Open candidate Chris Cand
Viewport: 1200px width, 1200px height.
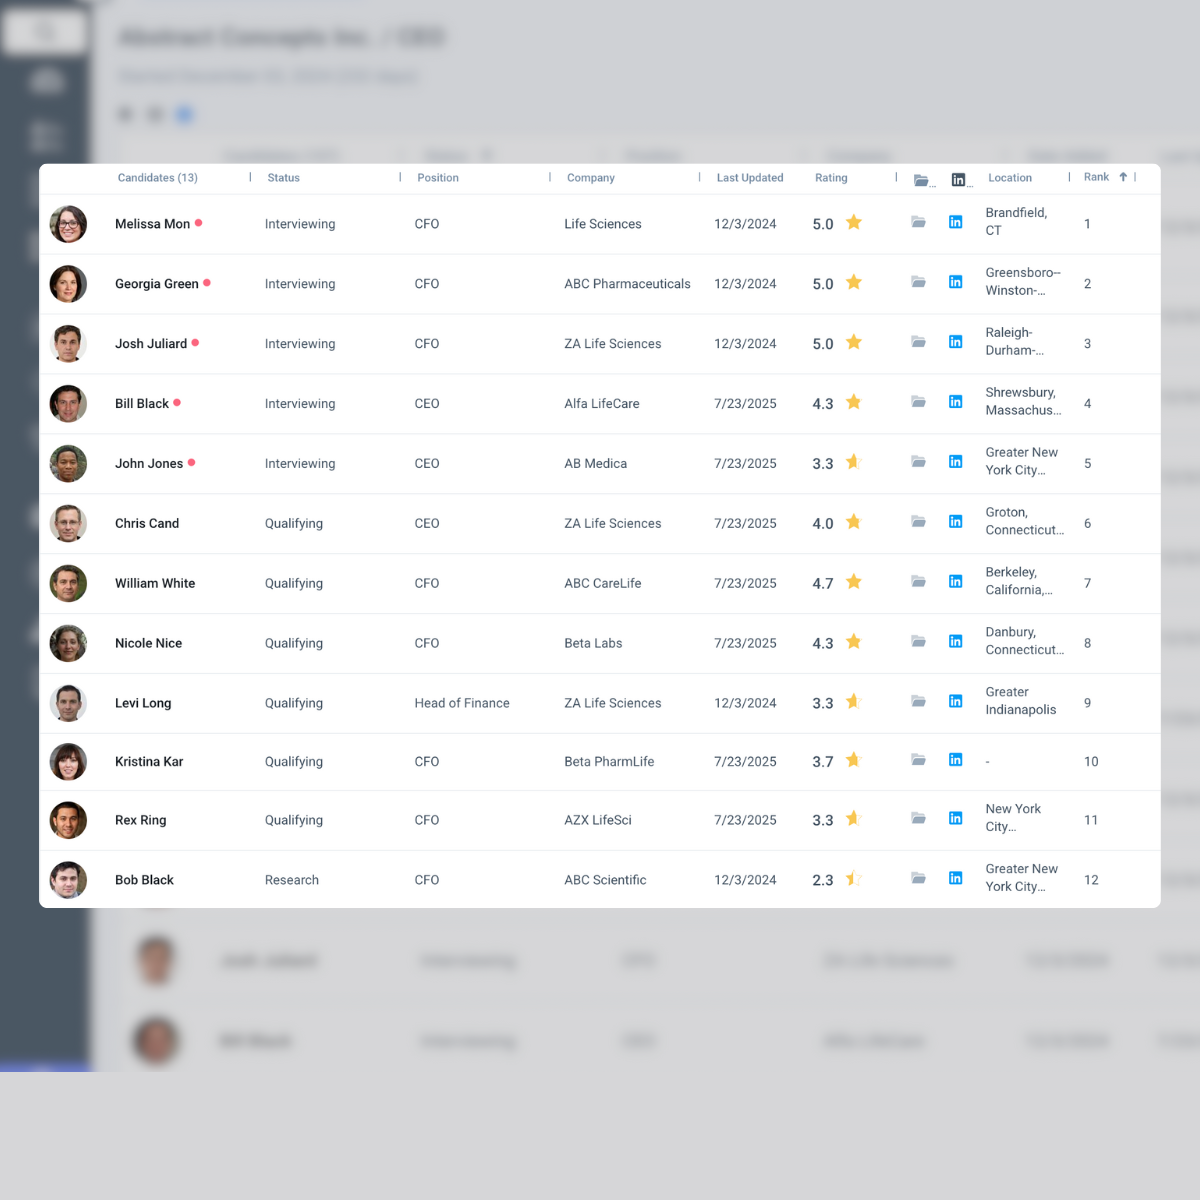tap(147, 524)
